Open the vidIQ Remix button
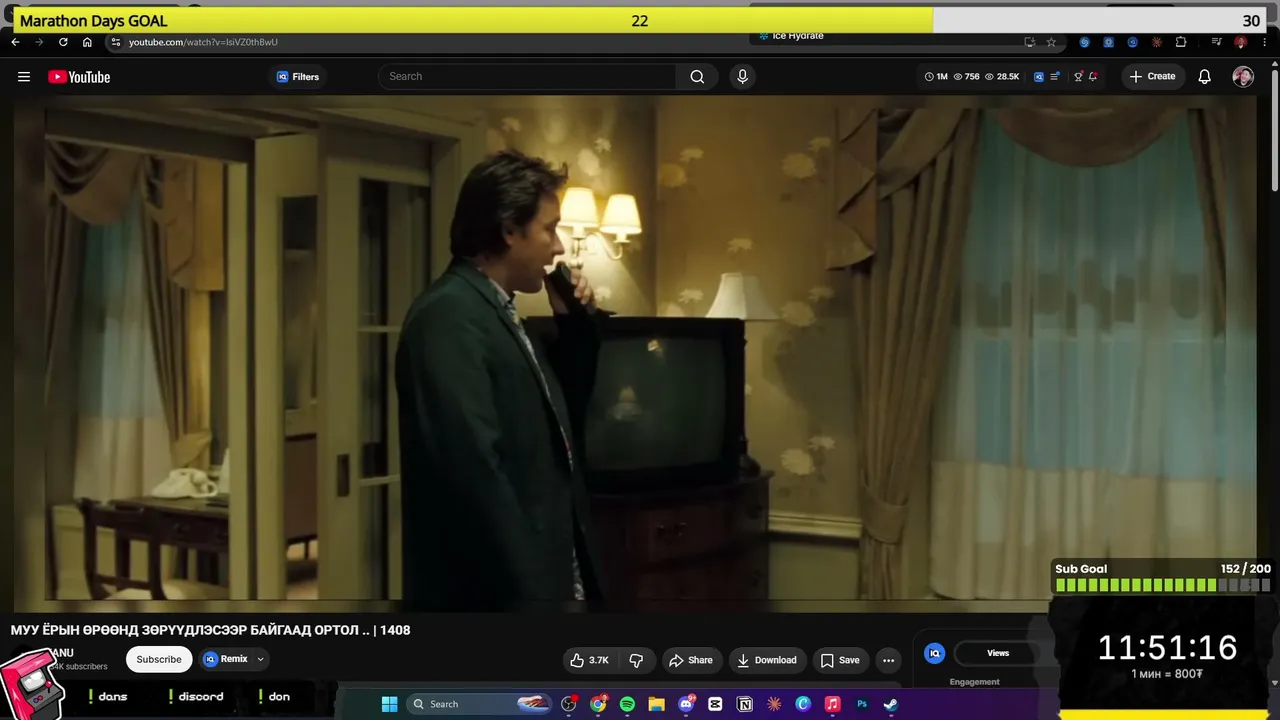The image size is (1280, 720). [226, 659]
